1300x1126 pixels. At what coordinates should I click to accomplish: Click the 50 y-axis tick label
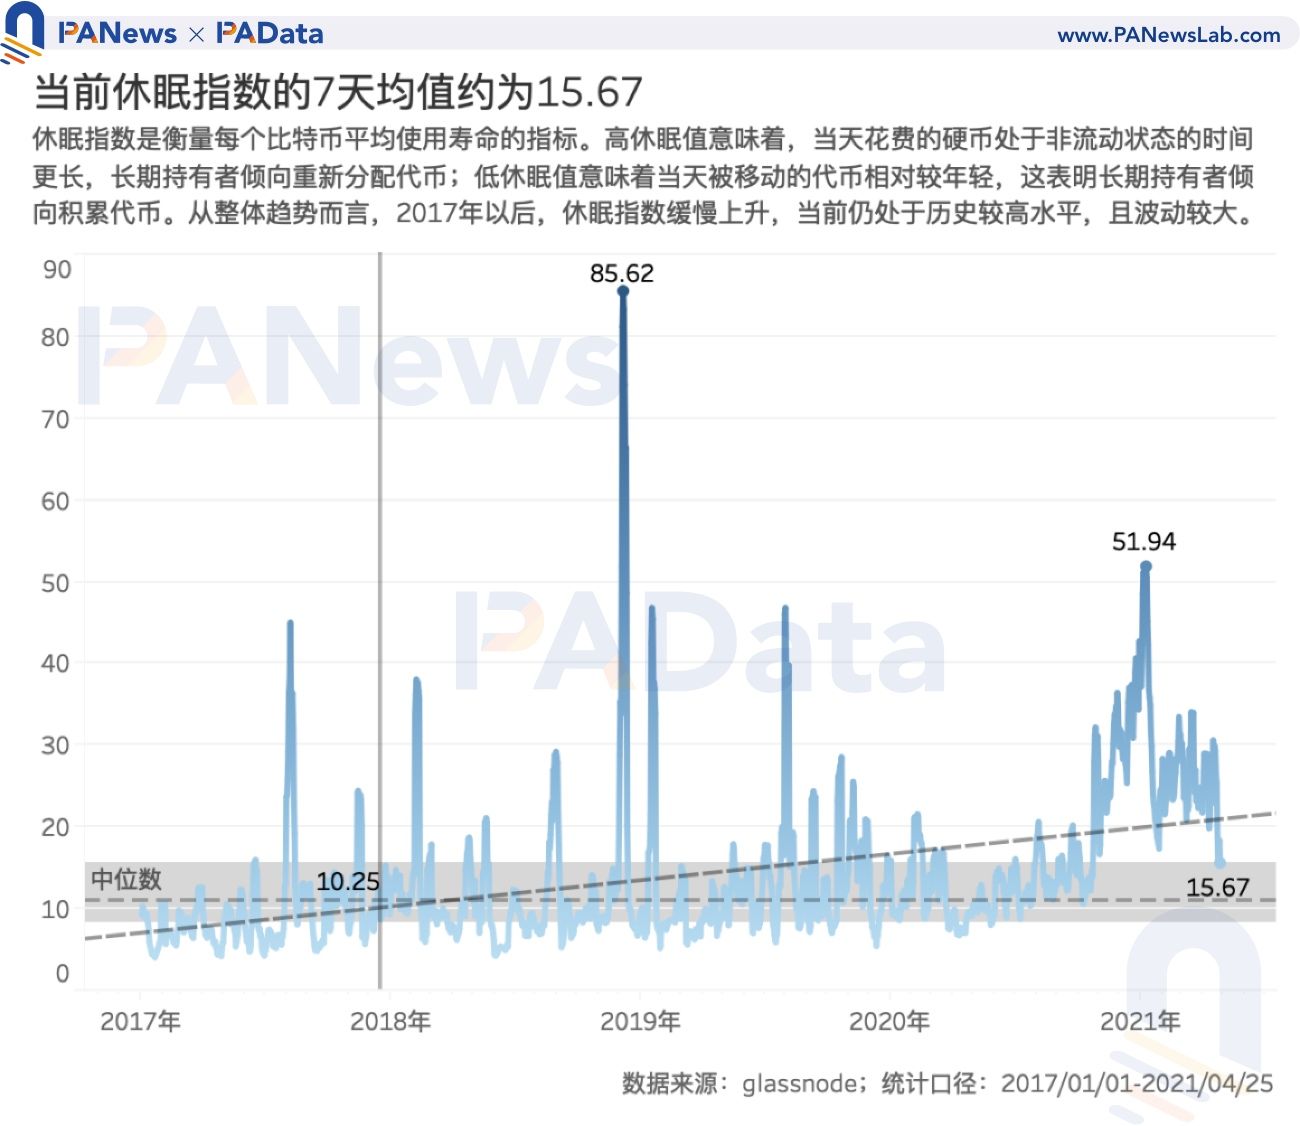[x=56, y=582]
